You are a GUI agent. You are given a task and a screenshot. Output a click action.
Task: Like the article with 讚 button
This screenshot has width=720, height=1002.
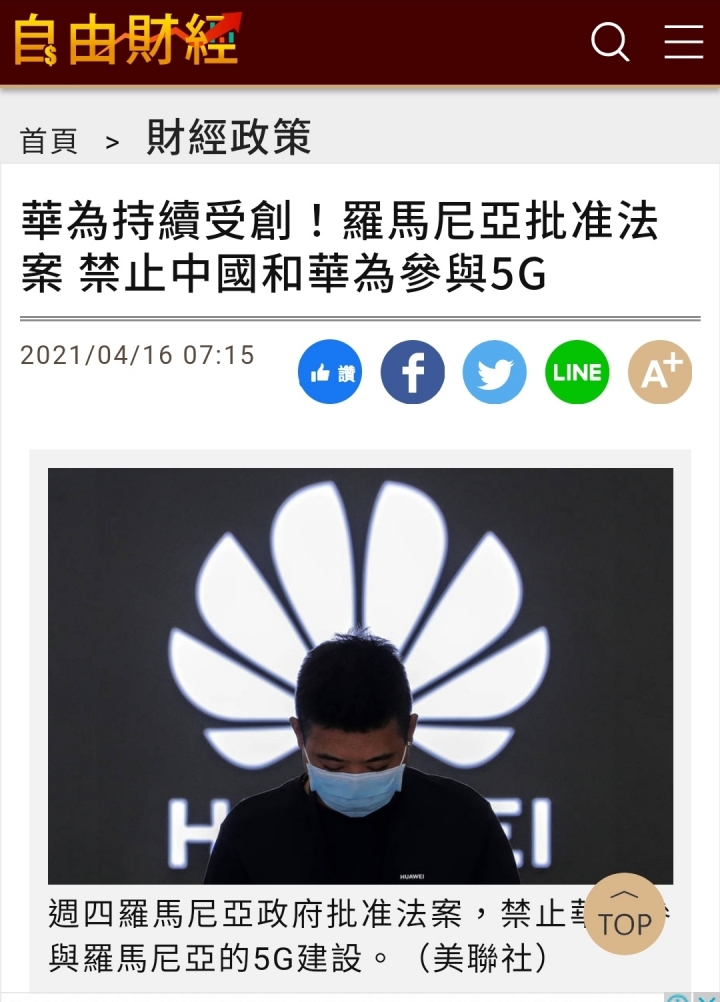[330, 372]
